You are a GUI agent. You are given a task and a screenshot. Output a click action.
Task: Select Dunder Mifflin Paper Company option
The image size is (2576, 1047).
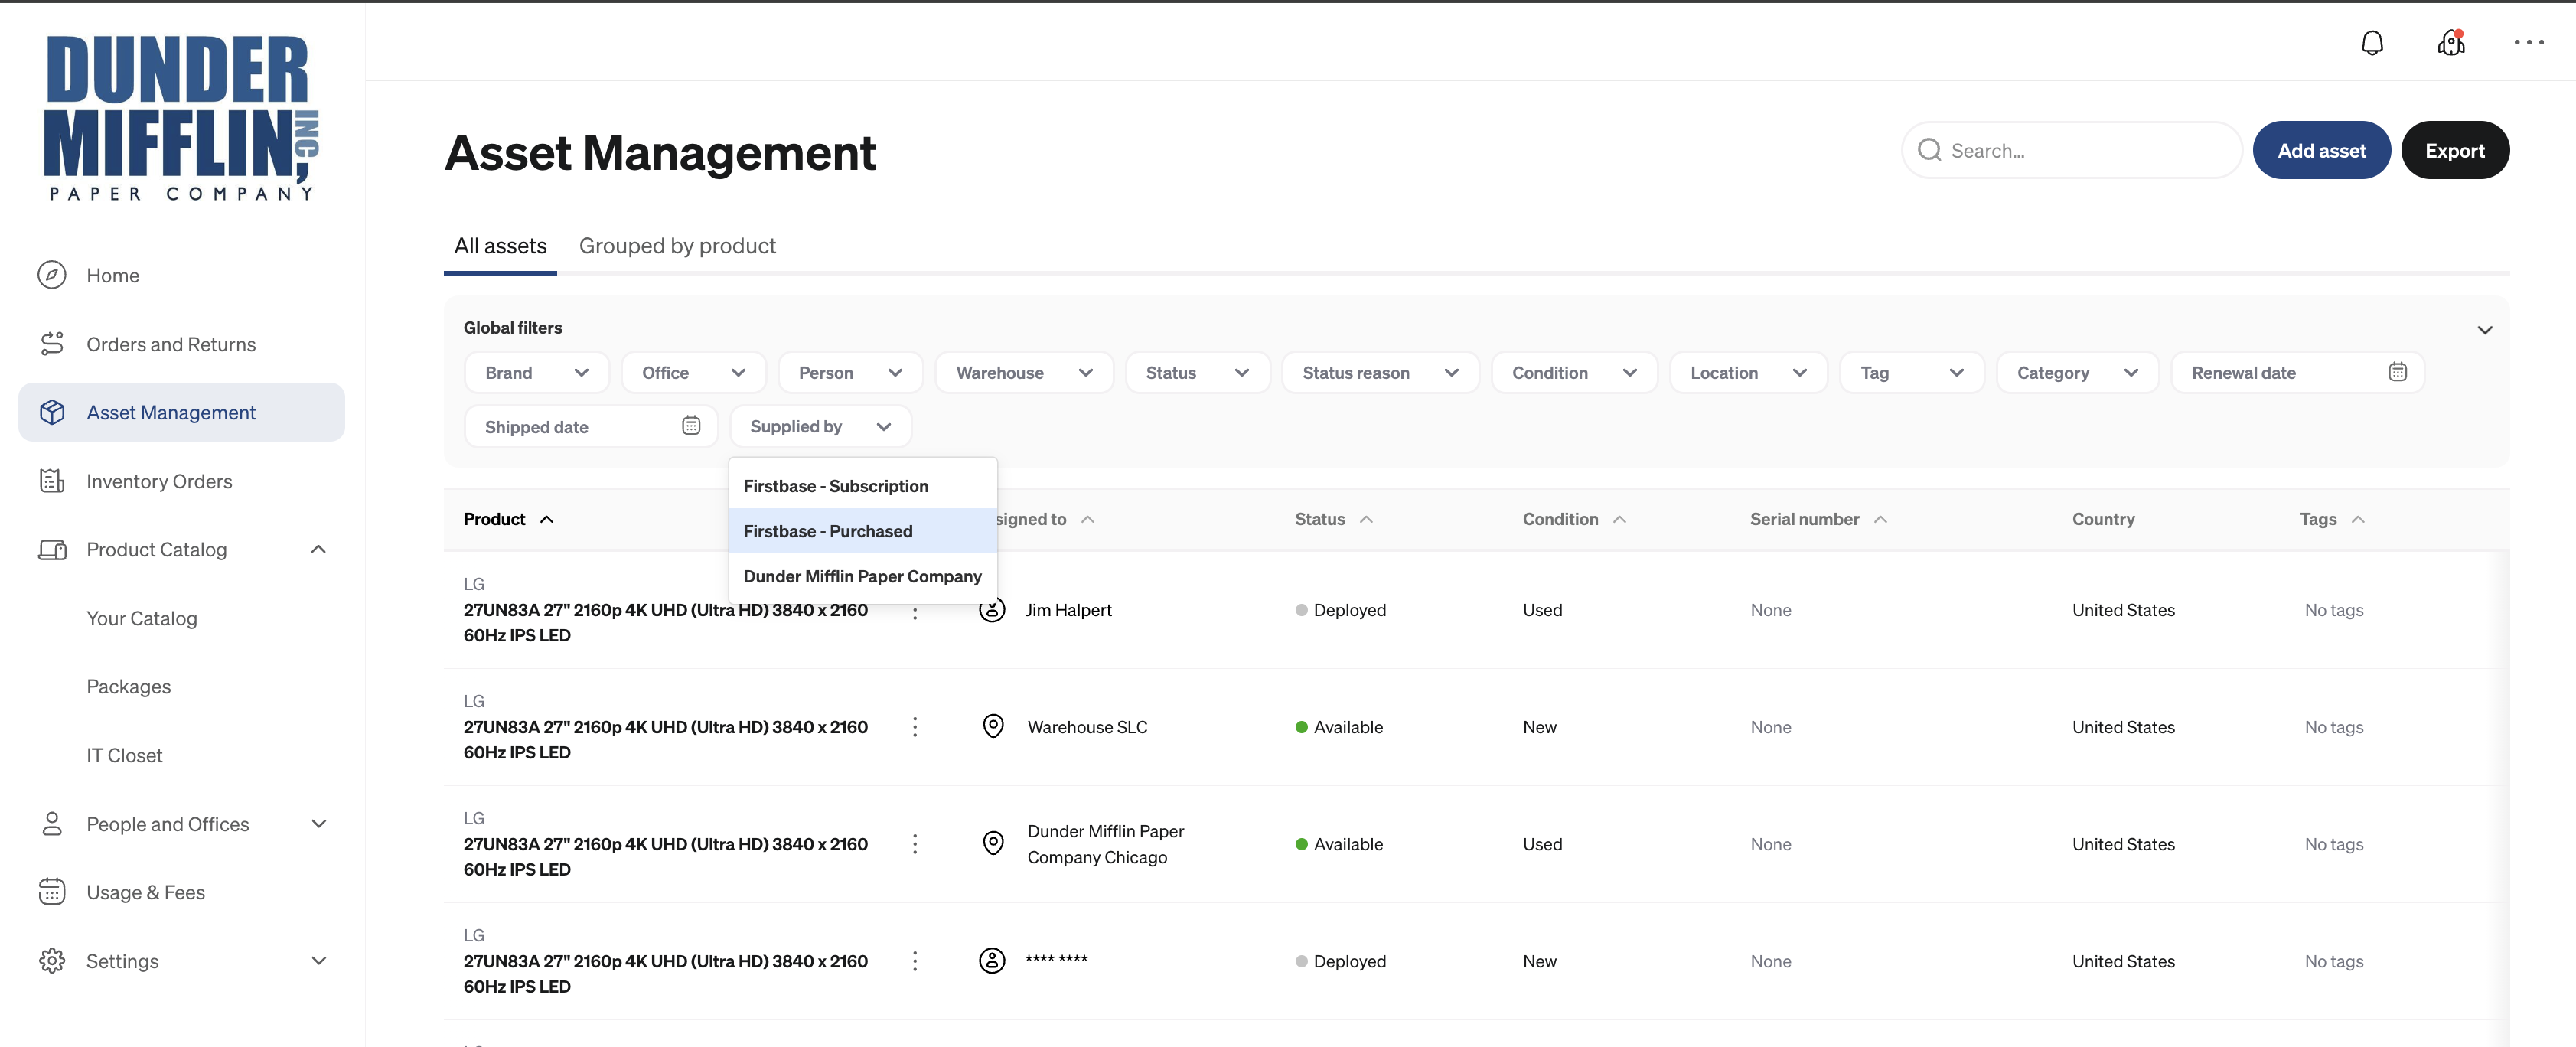click(863, 576)
